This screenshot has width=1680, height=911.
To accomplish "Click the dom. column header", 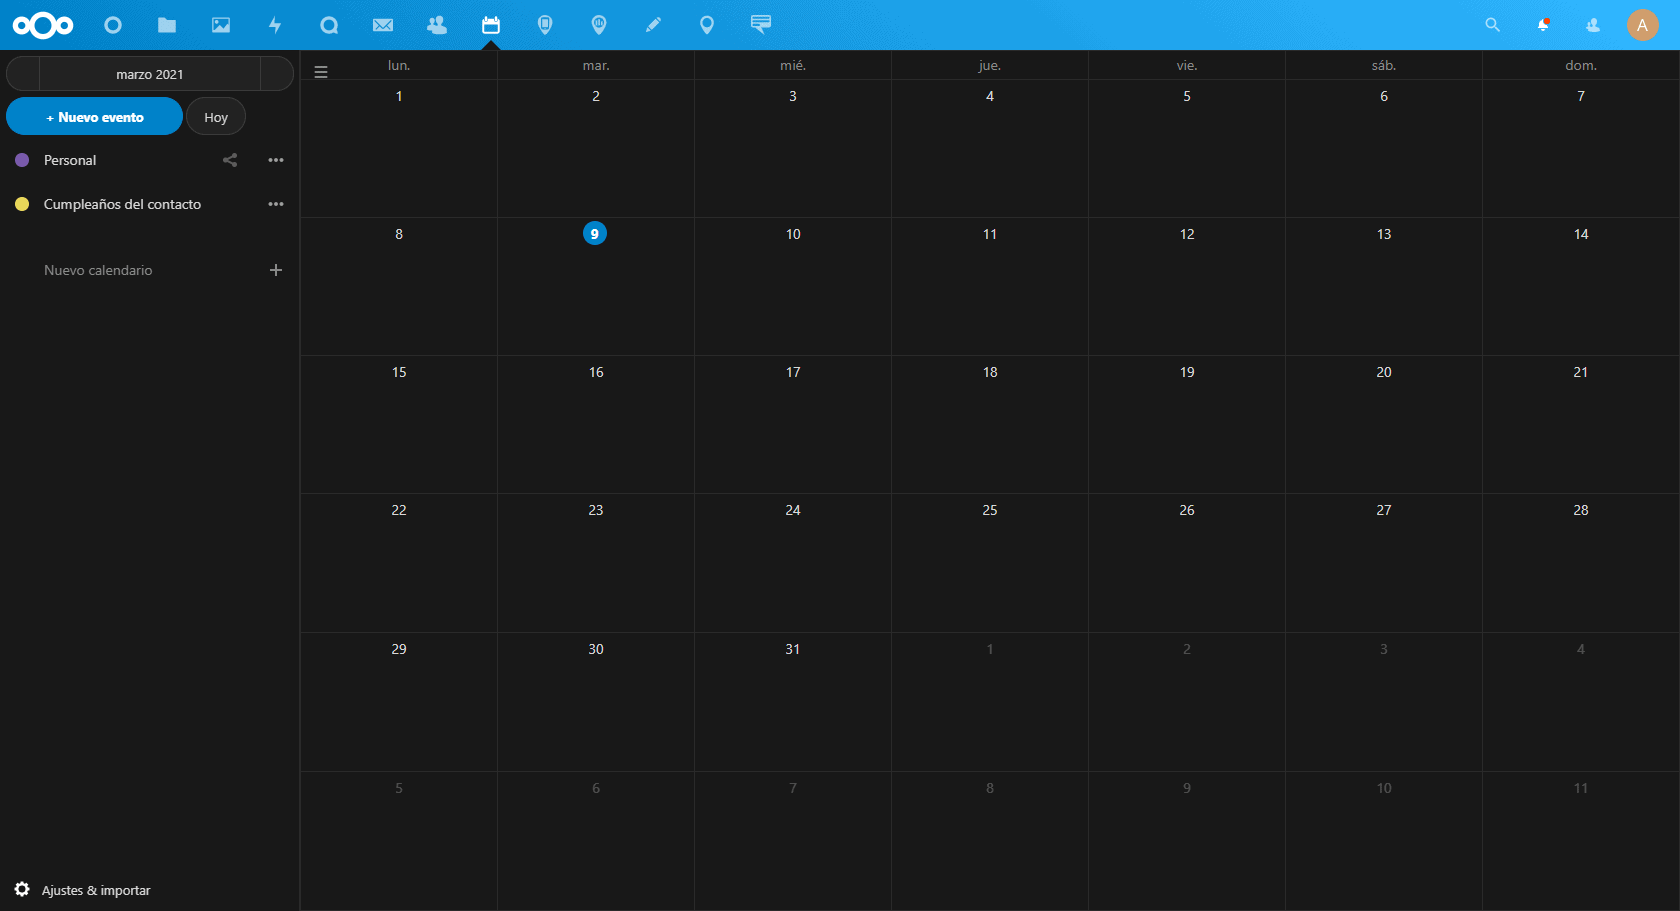I will (x=1581, y=65).
